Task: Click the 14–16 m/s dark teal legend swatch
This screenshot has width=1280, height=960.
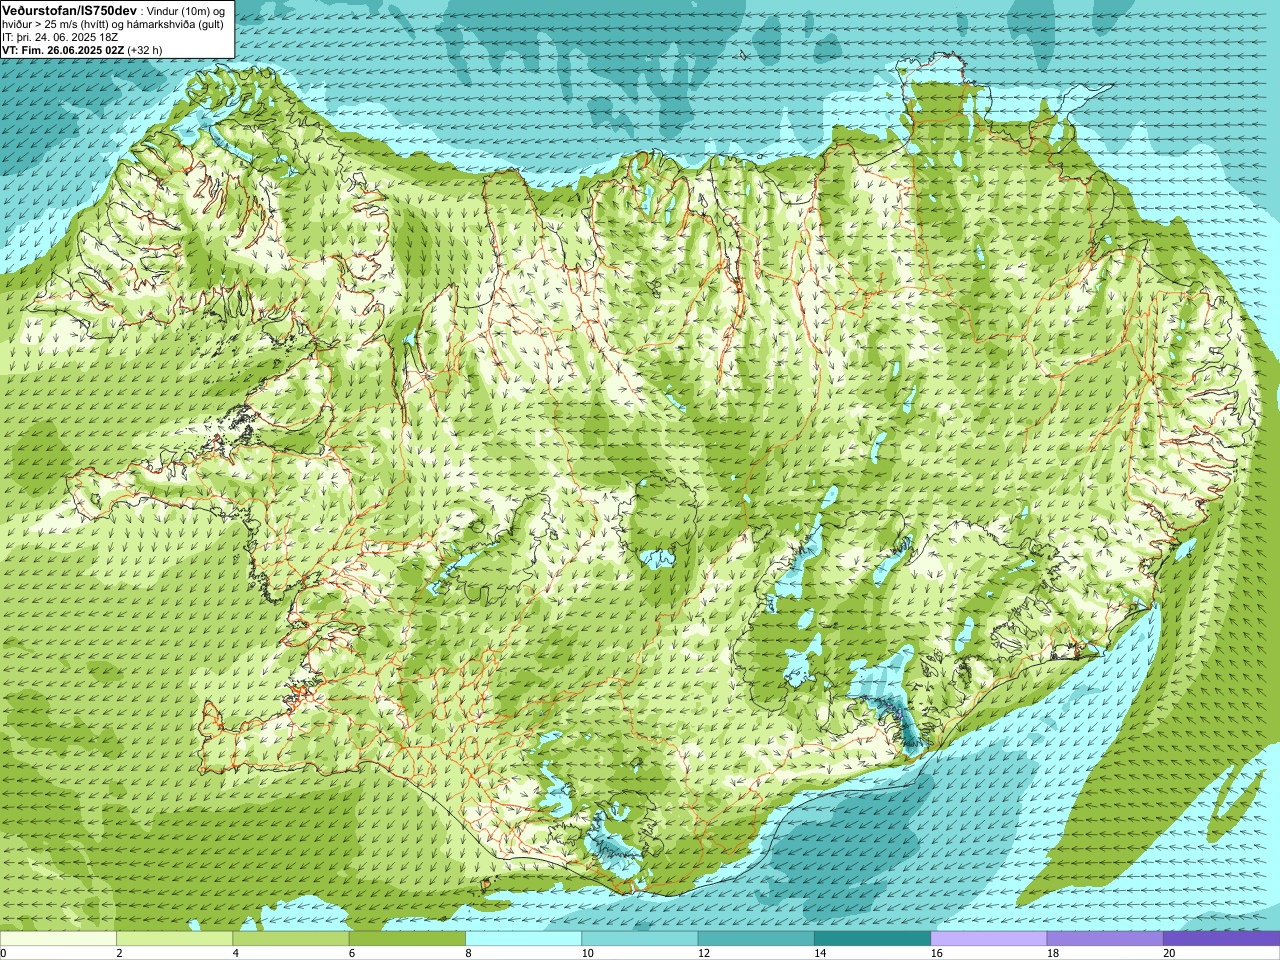Action: coord(872,939)
